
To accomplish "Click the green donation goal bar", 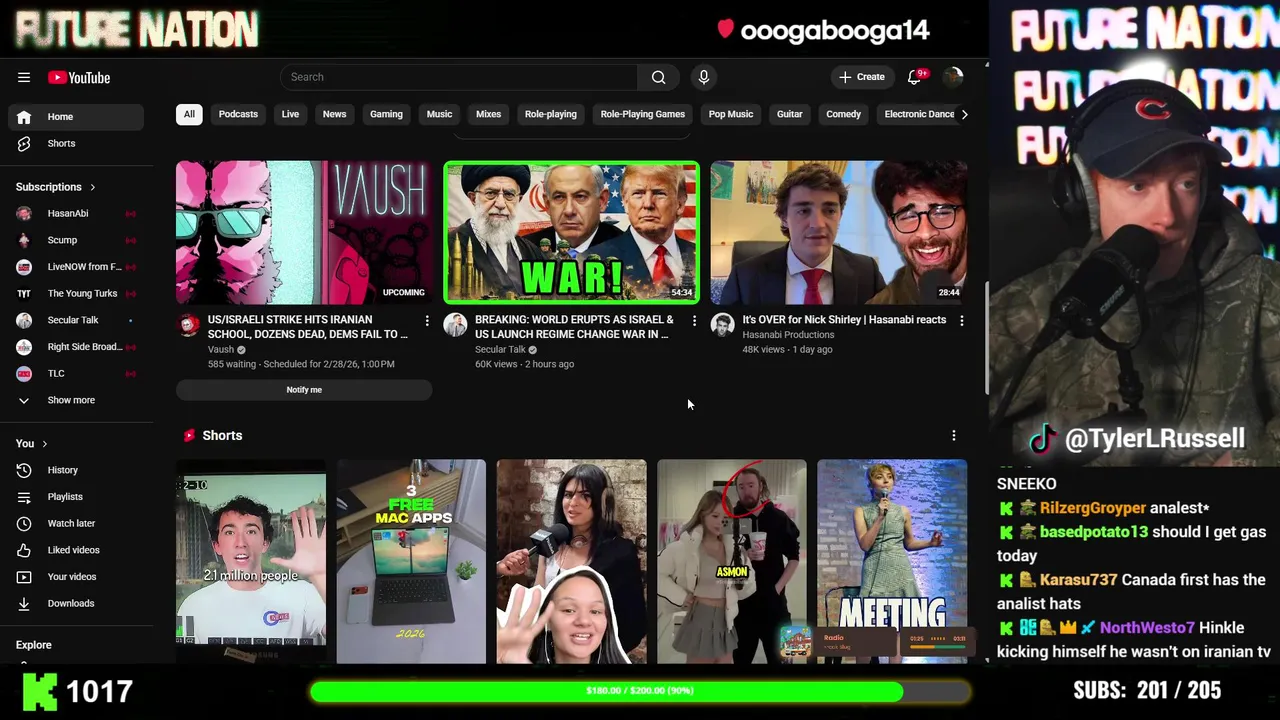I will pyautogui.click(x=640, y=691).
